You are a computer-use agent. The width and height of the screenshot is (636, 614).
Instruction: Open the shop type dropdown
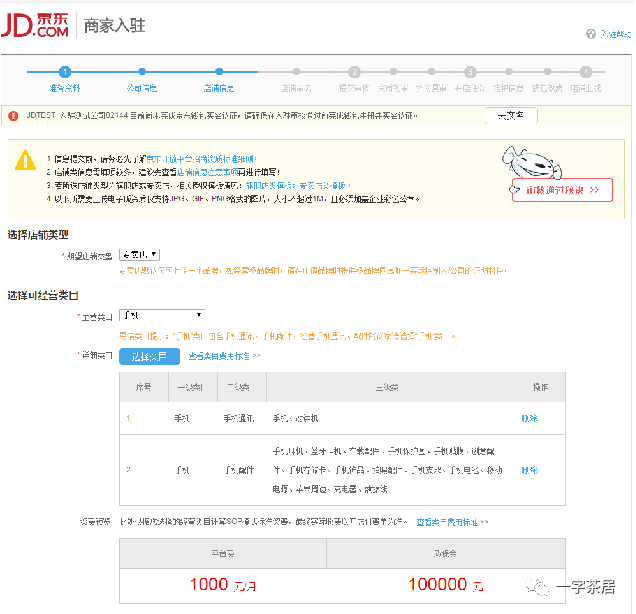[140, 255]
